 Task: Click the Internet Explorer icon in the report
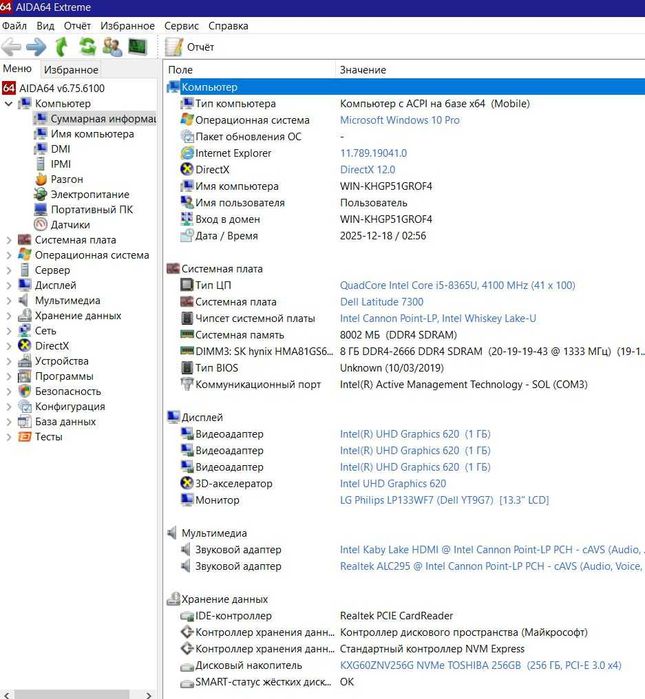tap(187, 153)
